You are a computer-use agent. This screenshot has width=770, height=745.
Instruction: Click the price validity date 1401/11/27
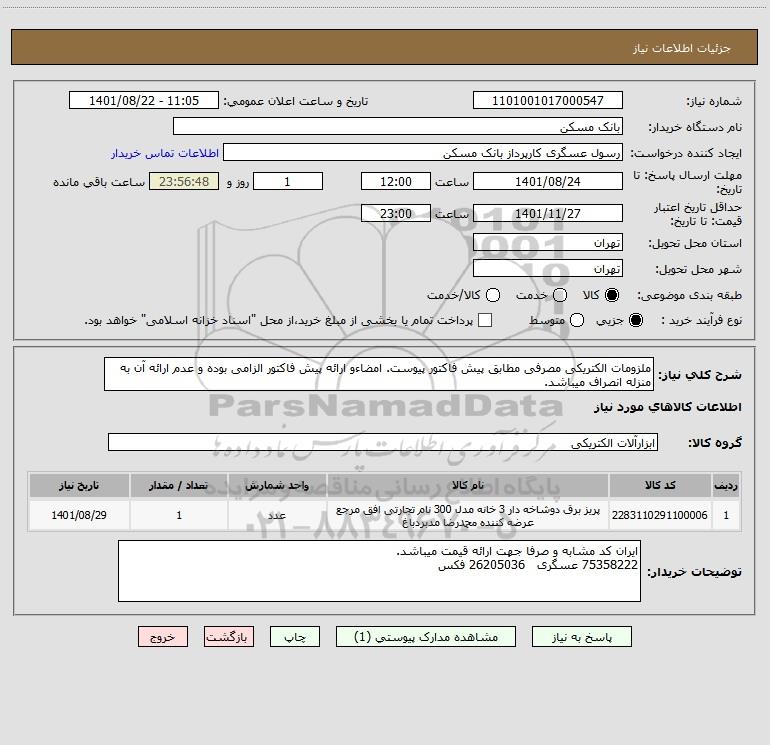pyautogui.click(x=548, y=213)
